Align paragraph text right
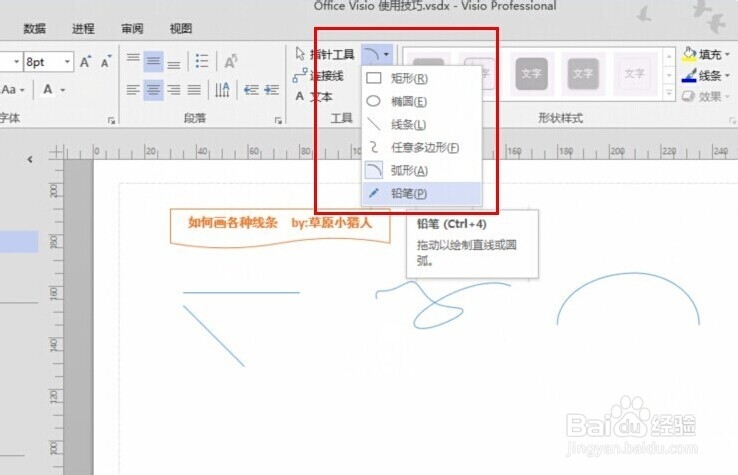The height and width of the screenshot is (475, 738). point(174,90)
